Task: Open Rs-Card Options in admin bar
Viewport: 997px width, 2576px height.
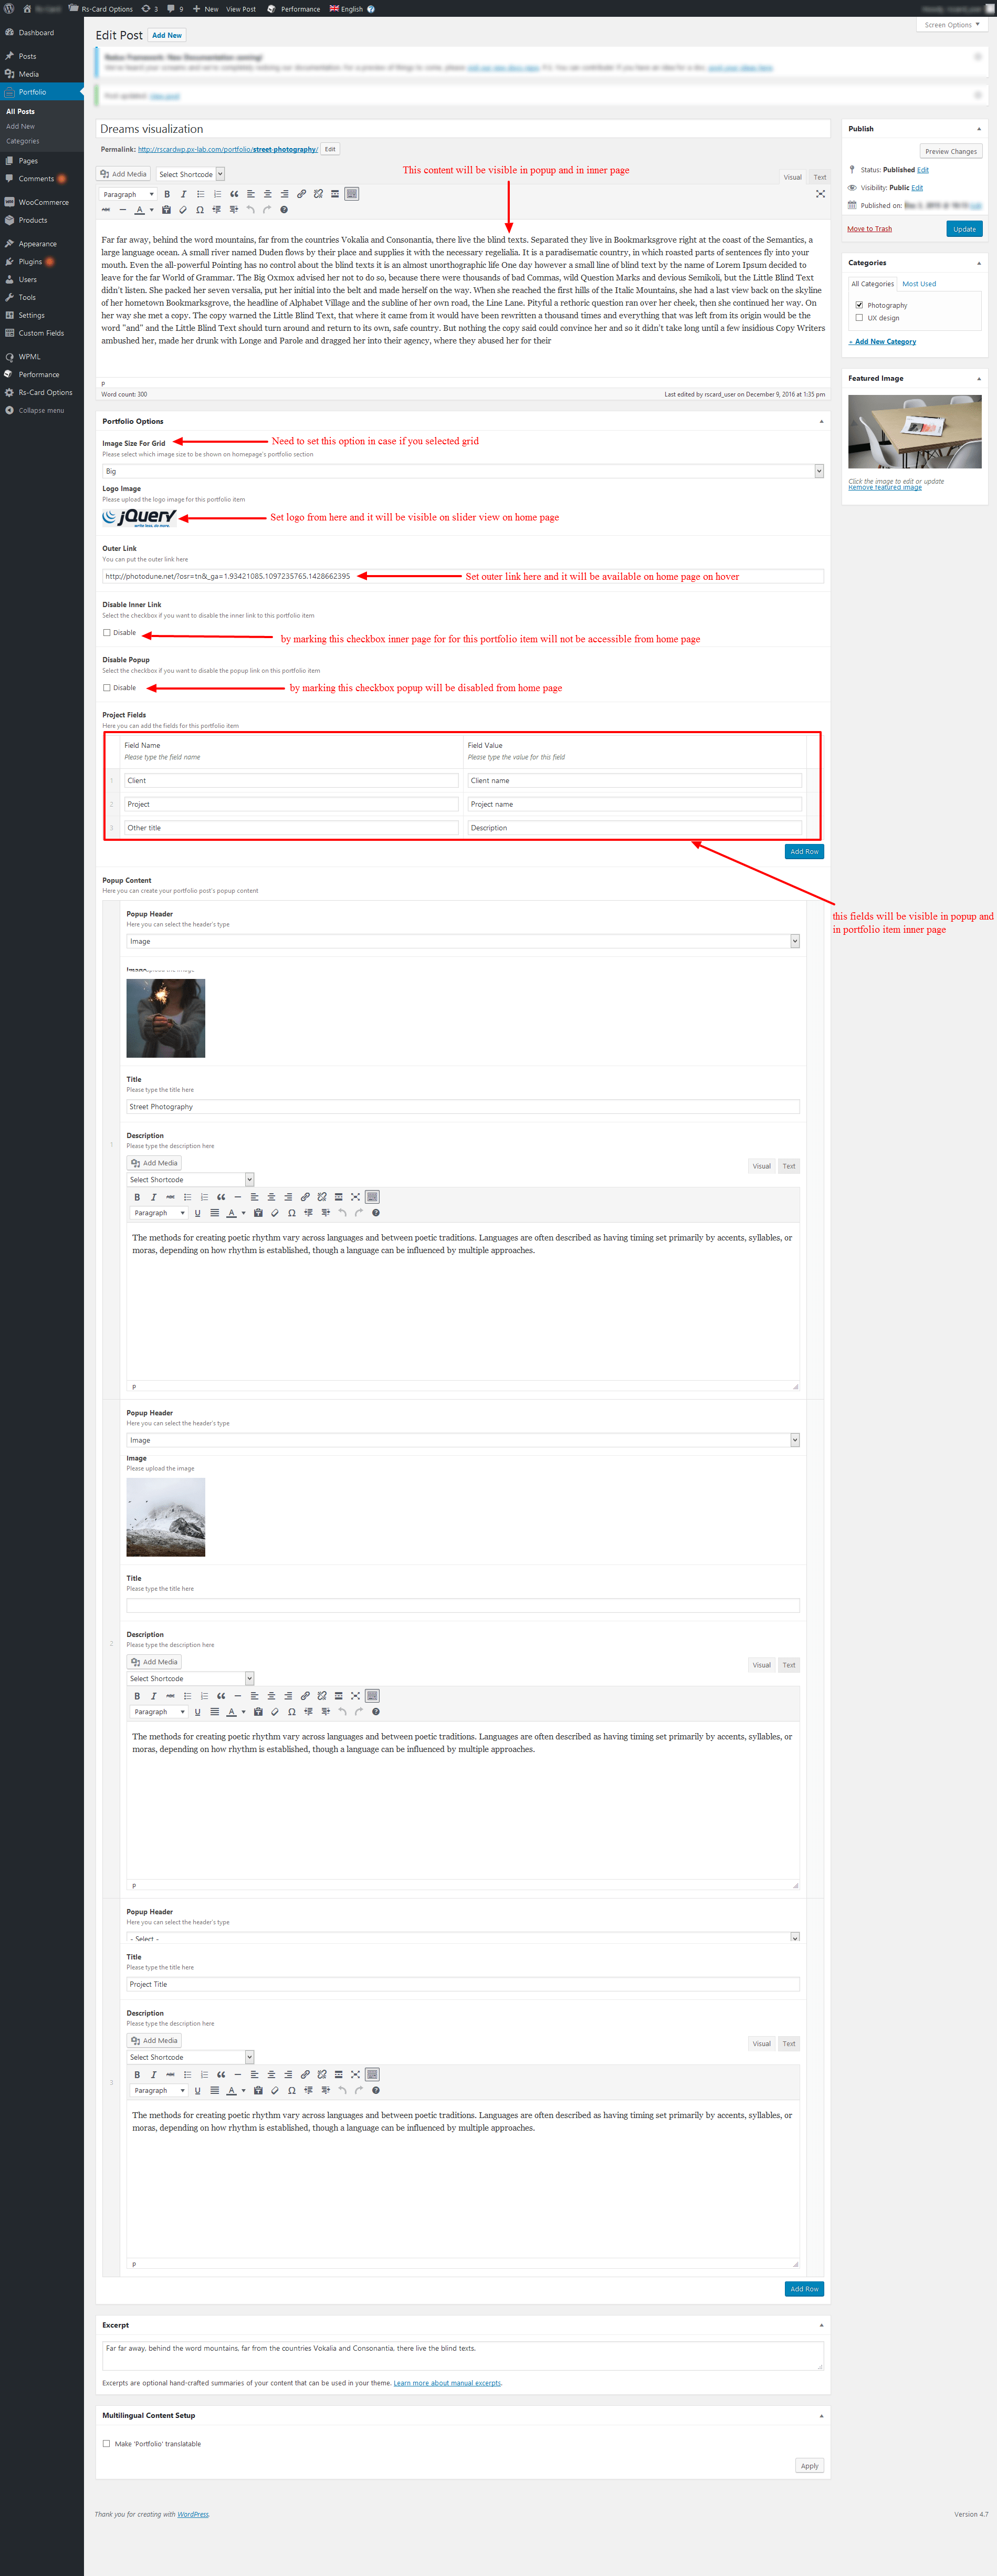Action: pos(101,9)
